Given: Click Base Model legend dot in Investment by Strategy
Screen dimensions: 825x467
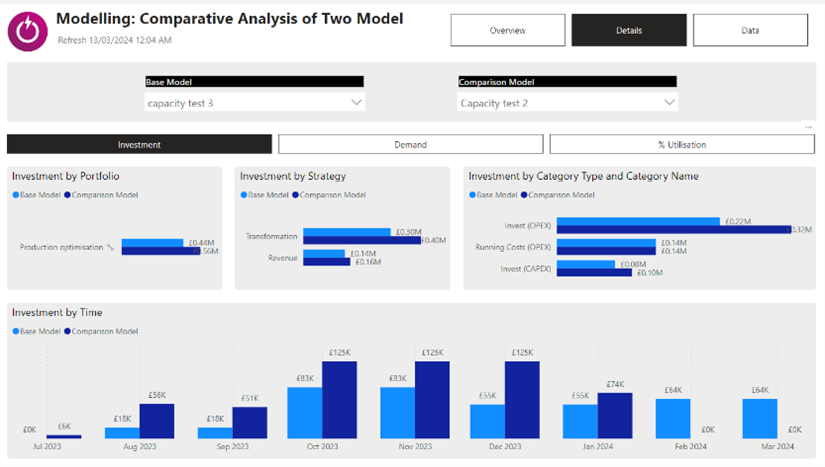Looking at the screenshot, I should (x=244, y=195).
